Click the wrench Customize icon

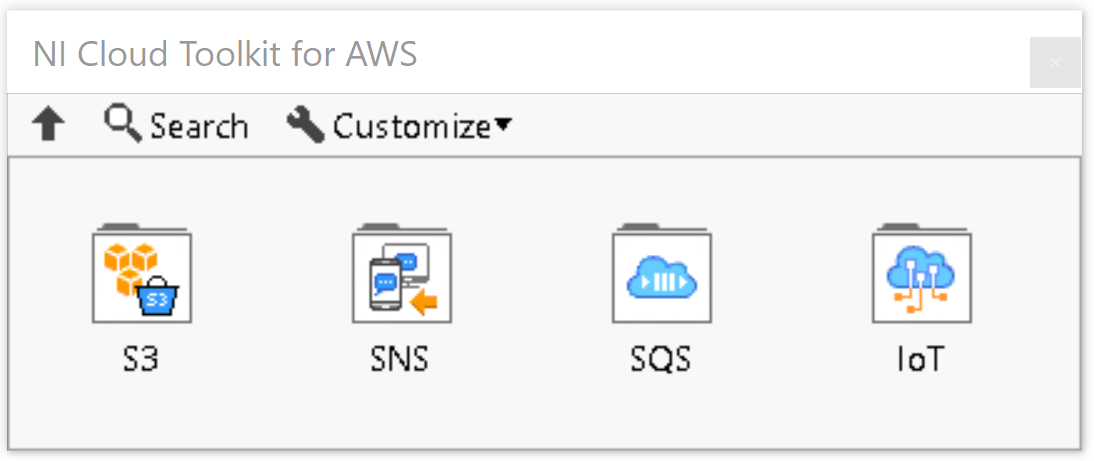point(305,125)
